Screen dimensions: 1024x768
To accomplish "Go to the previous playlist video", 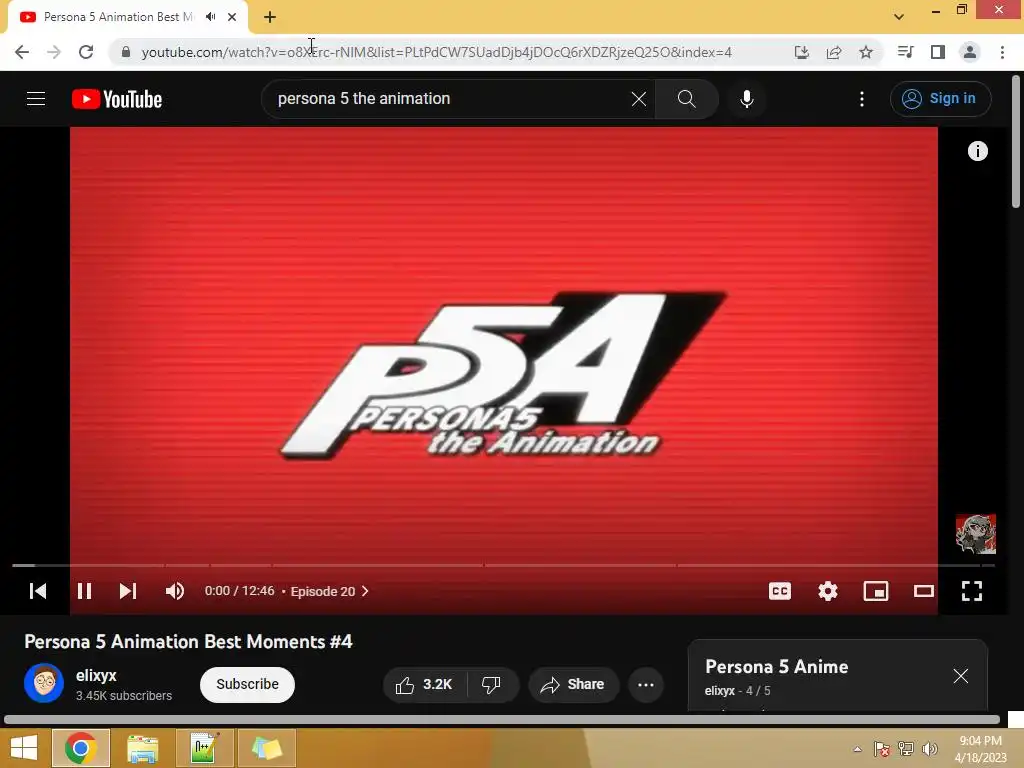I will [38, 591].
